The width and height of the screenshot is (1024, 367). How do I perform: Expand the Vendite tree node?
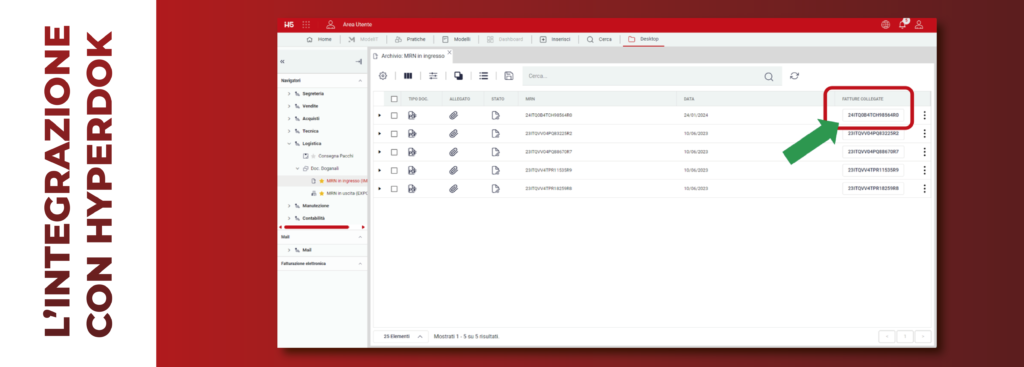pyautogui.click(x=289, y=106)
